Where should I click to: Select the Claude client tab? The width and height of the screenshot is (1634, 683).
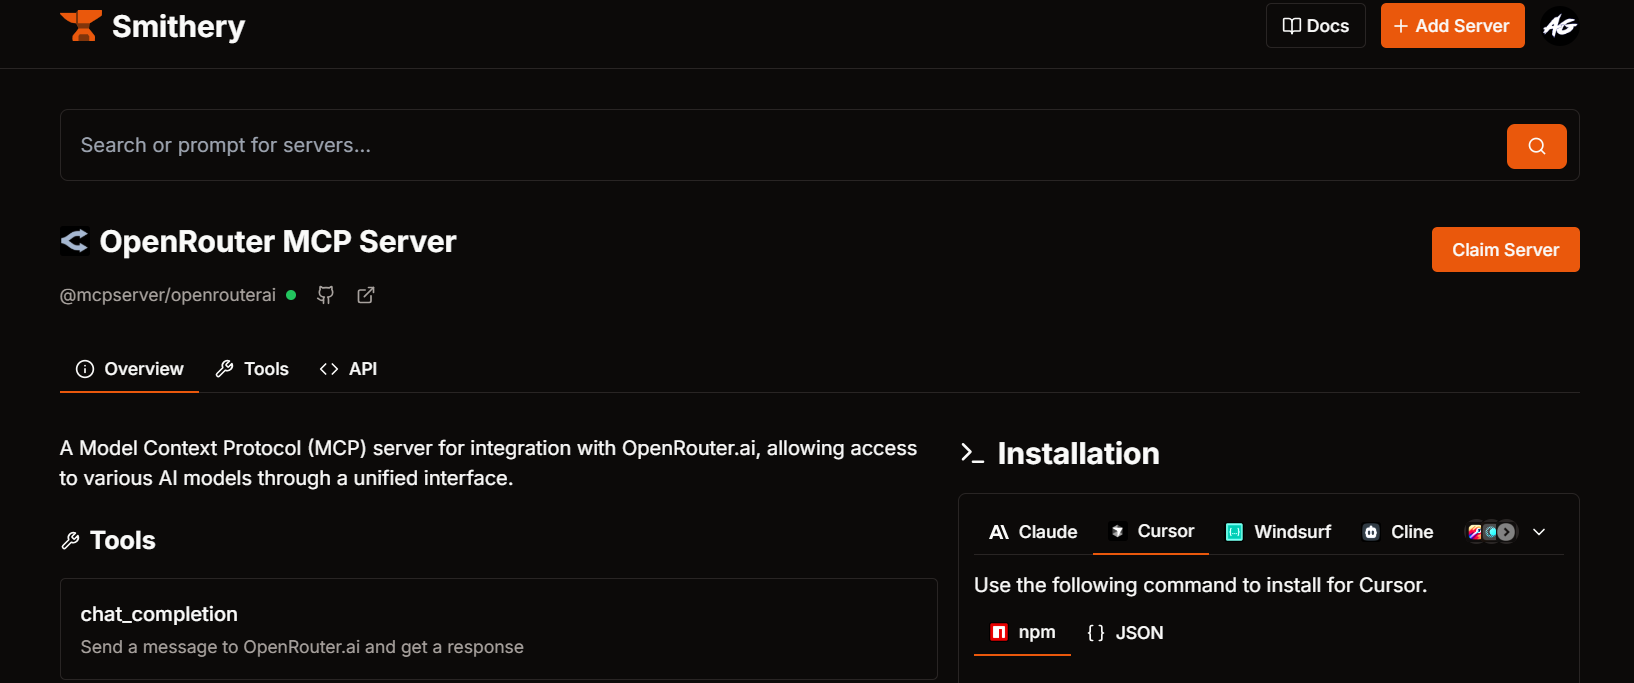point(1033,532)
